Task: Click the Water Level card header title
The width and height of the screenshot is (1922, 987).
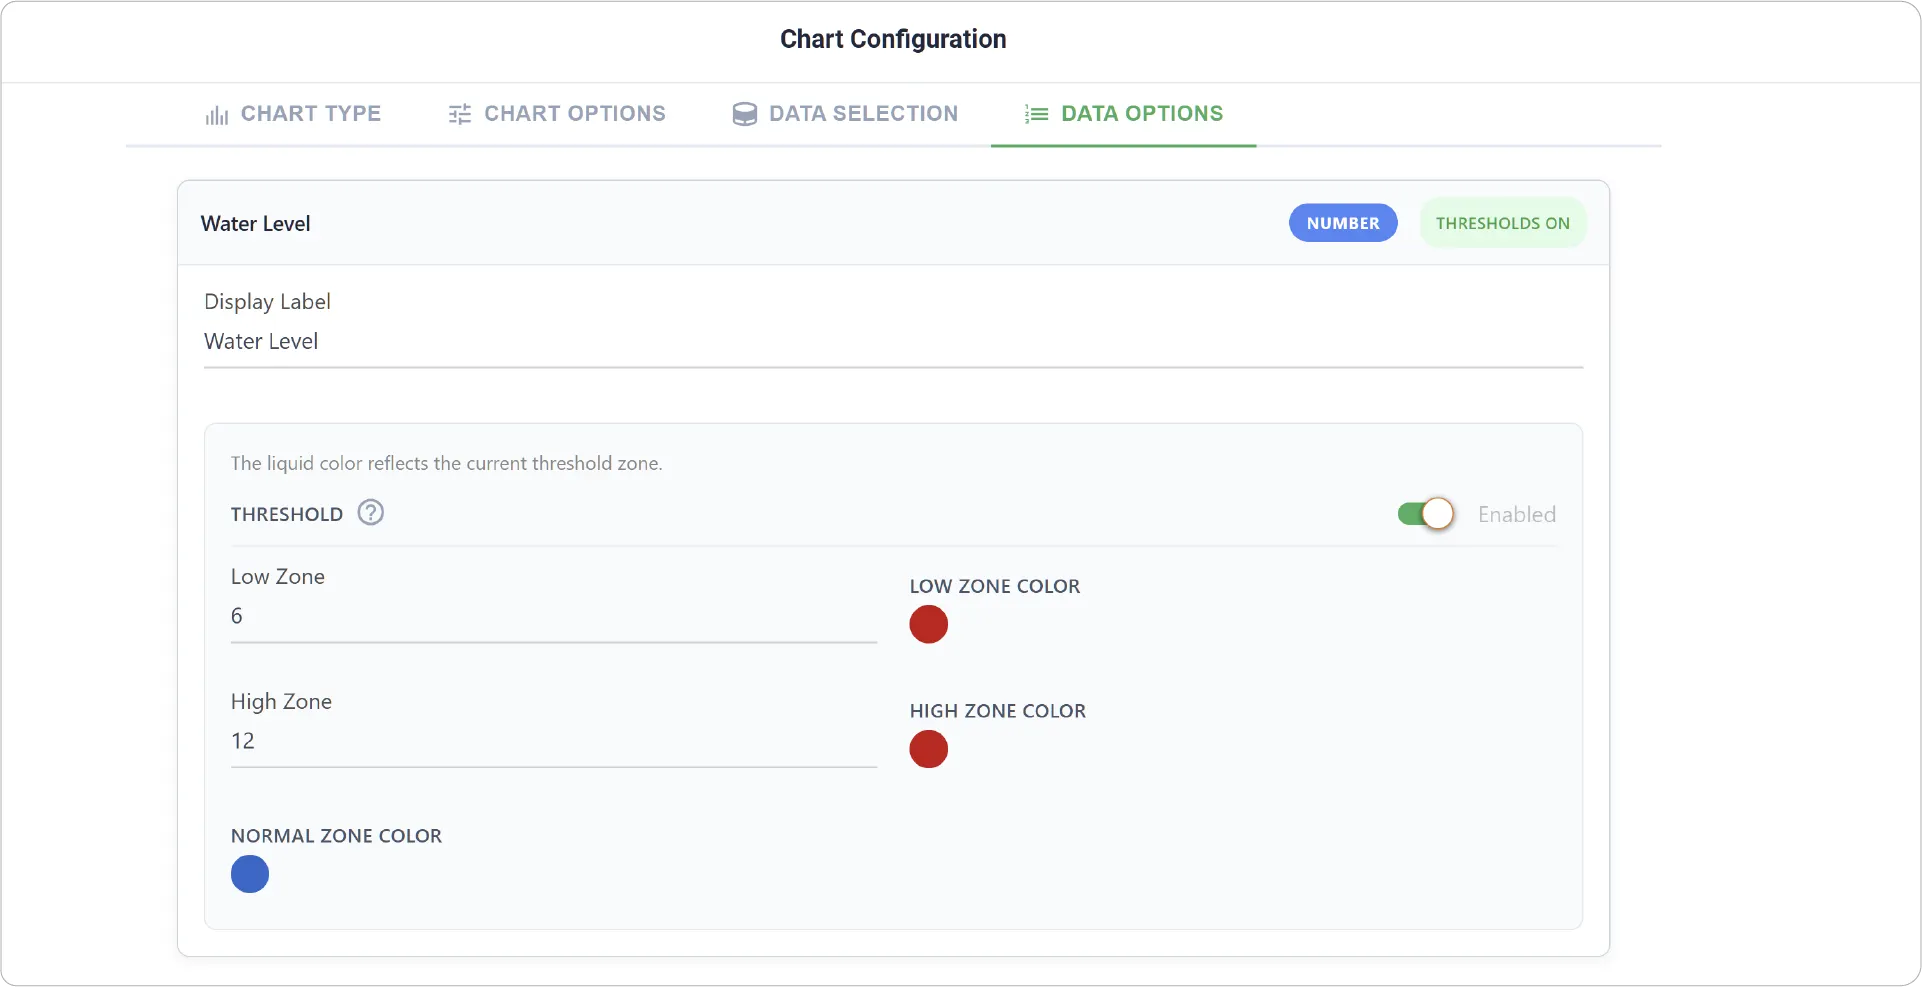Action: (256, 224)
